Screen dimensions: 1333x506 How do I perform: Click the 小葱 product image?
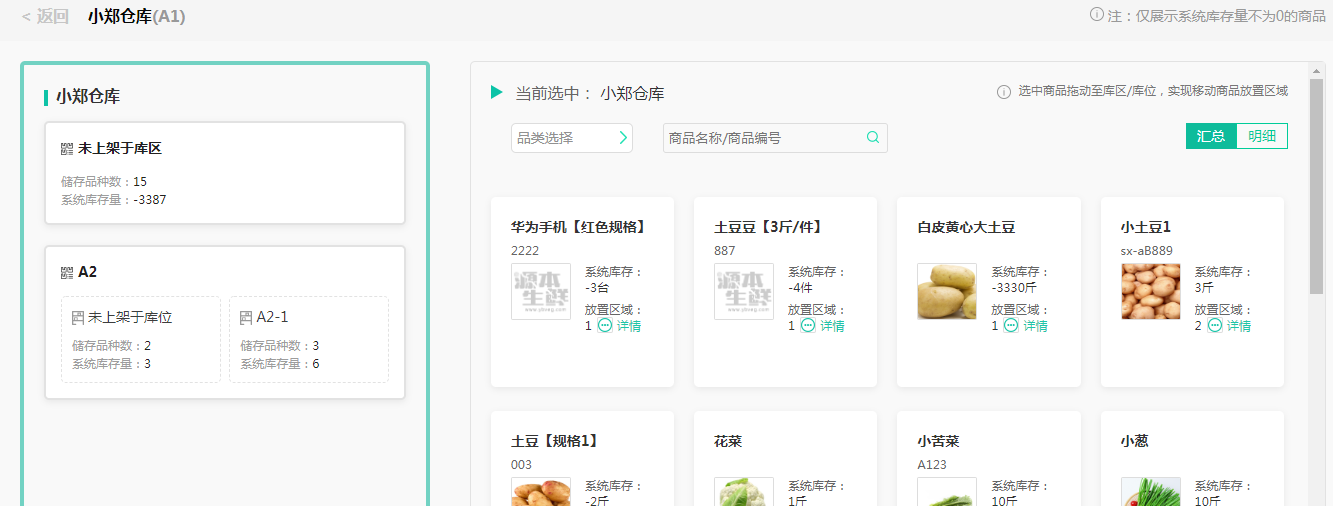click(1151, 492)
